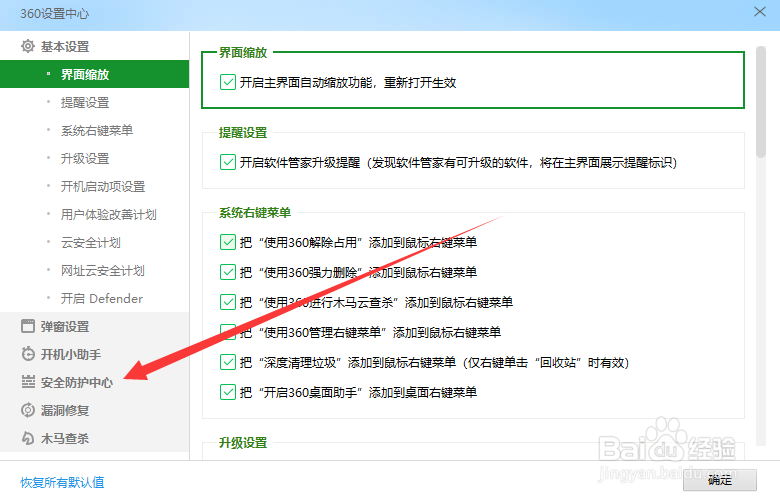Click the 界面缩放 group heading in content
780x500 pixels.
tap(243, 52)
